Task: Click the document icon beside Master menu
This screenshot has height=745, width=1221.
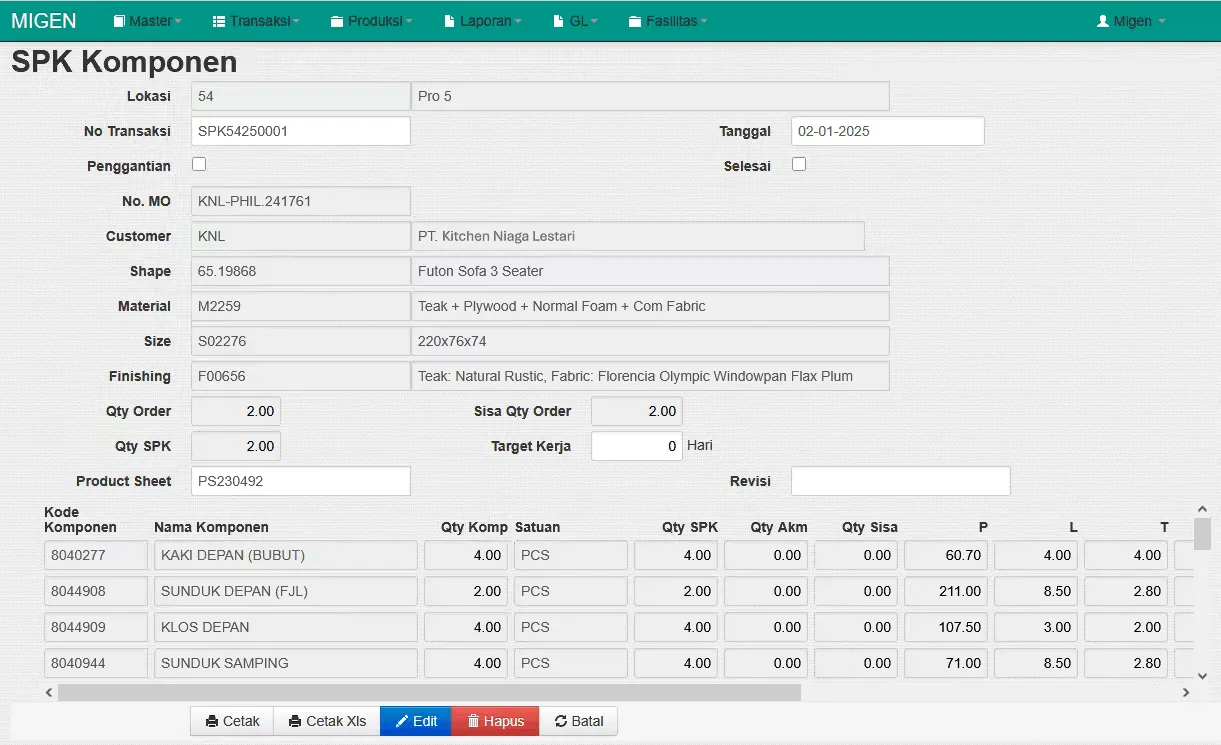Action: pos(119,21)
